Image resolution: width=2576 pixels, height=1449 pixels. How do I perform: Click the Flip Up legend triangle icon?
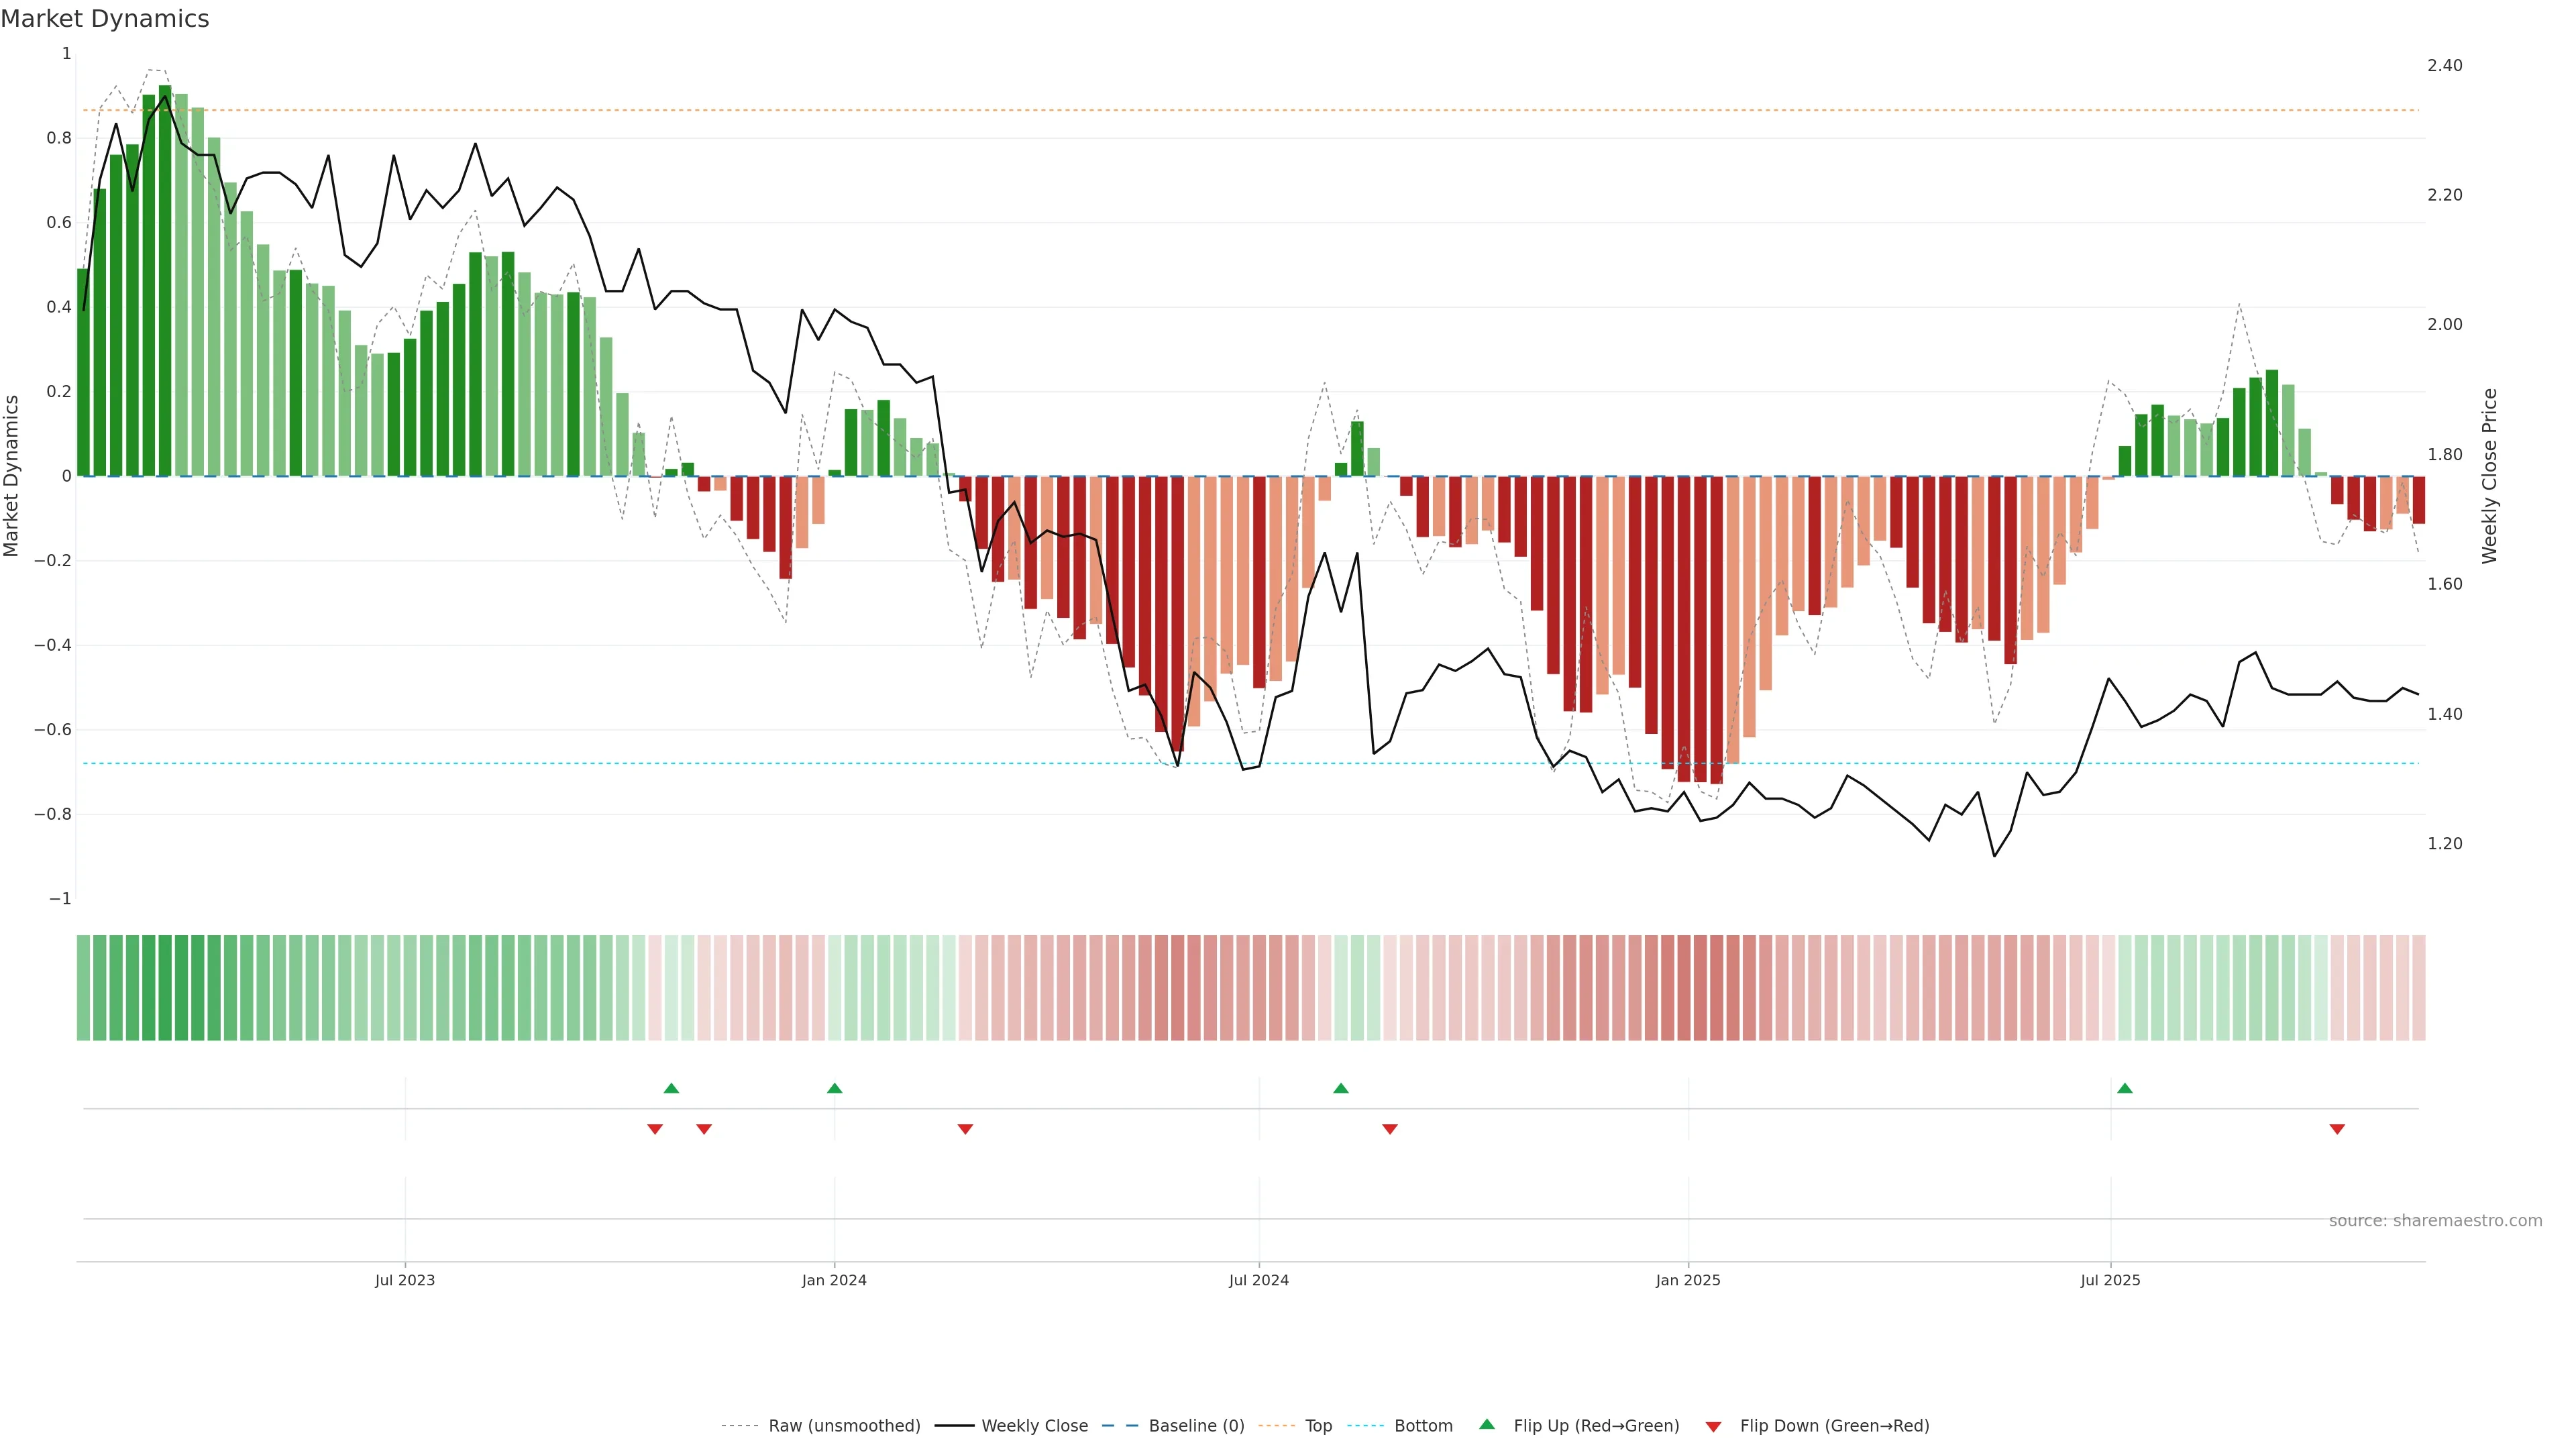tap(1487, 1424)
